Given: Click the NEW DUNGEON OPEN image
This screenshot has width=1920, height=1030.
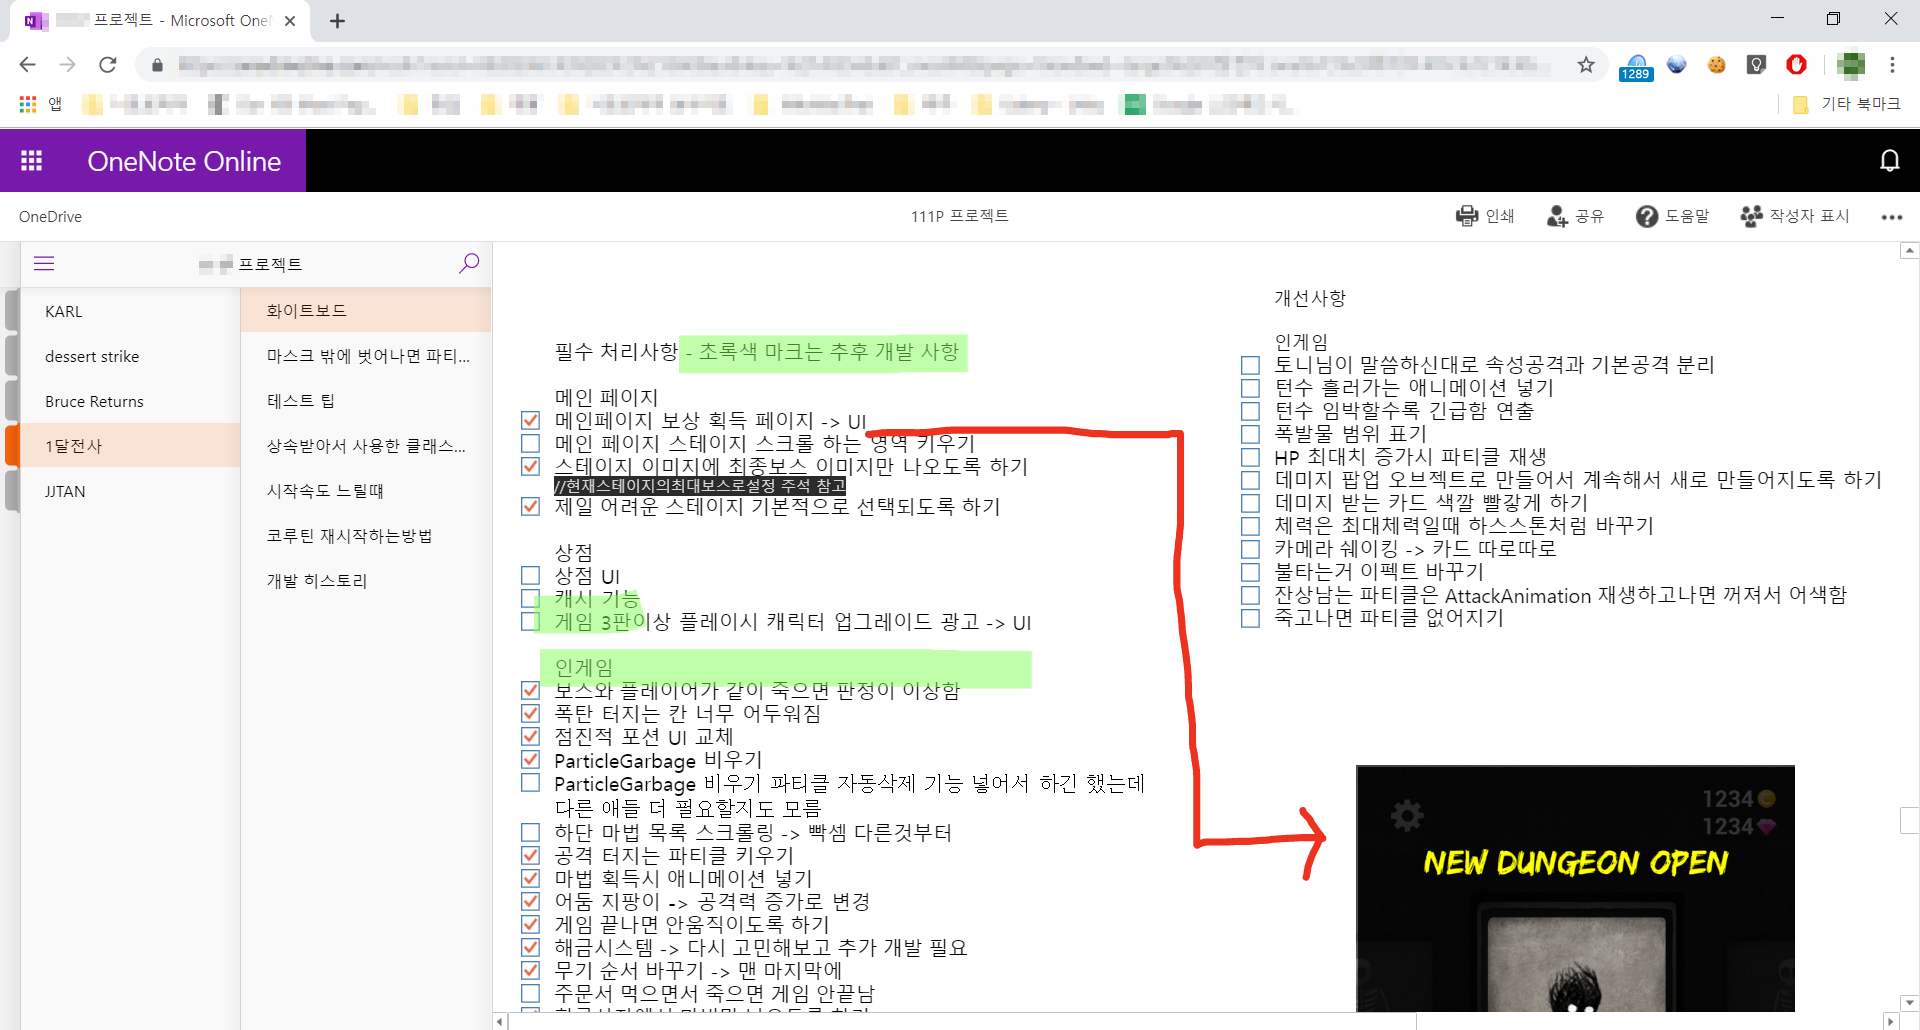Looking at the screenshot, I should click(1575, 888).
